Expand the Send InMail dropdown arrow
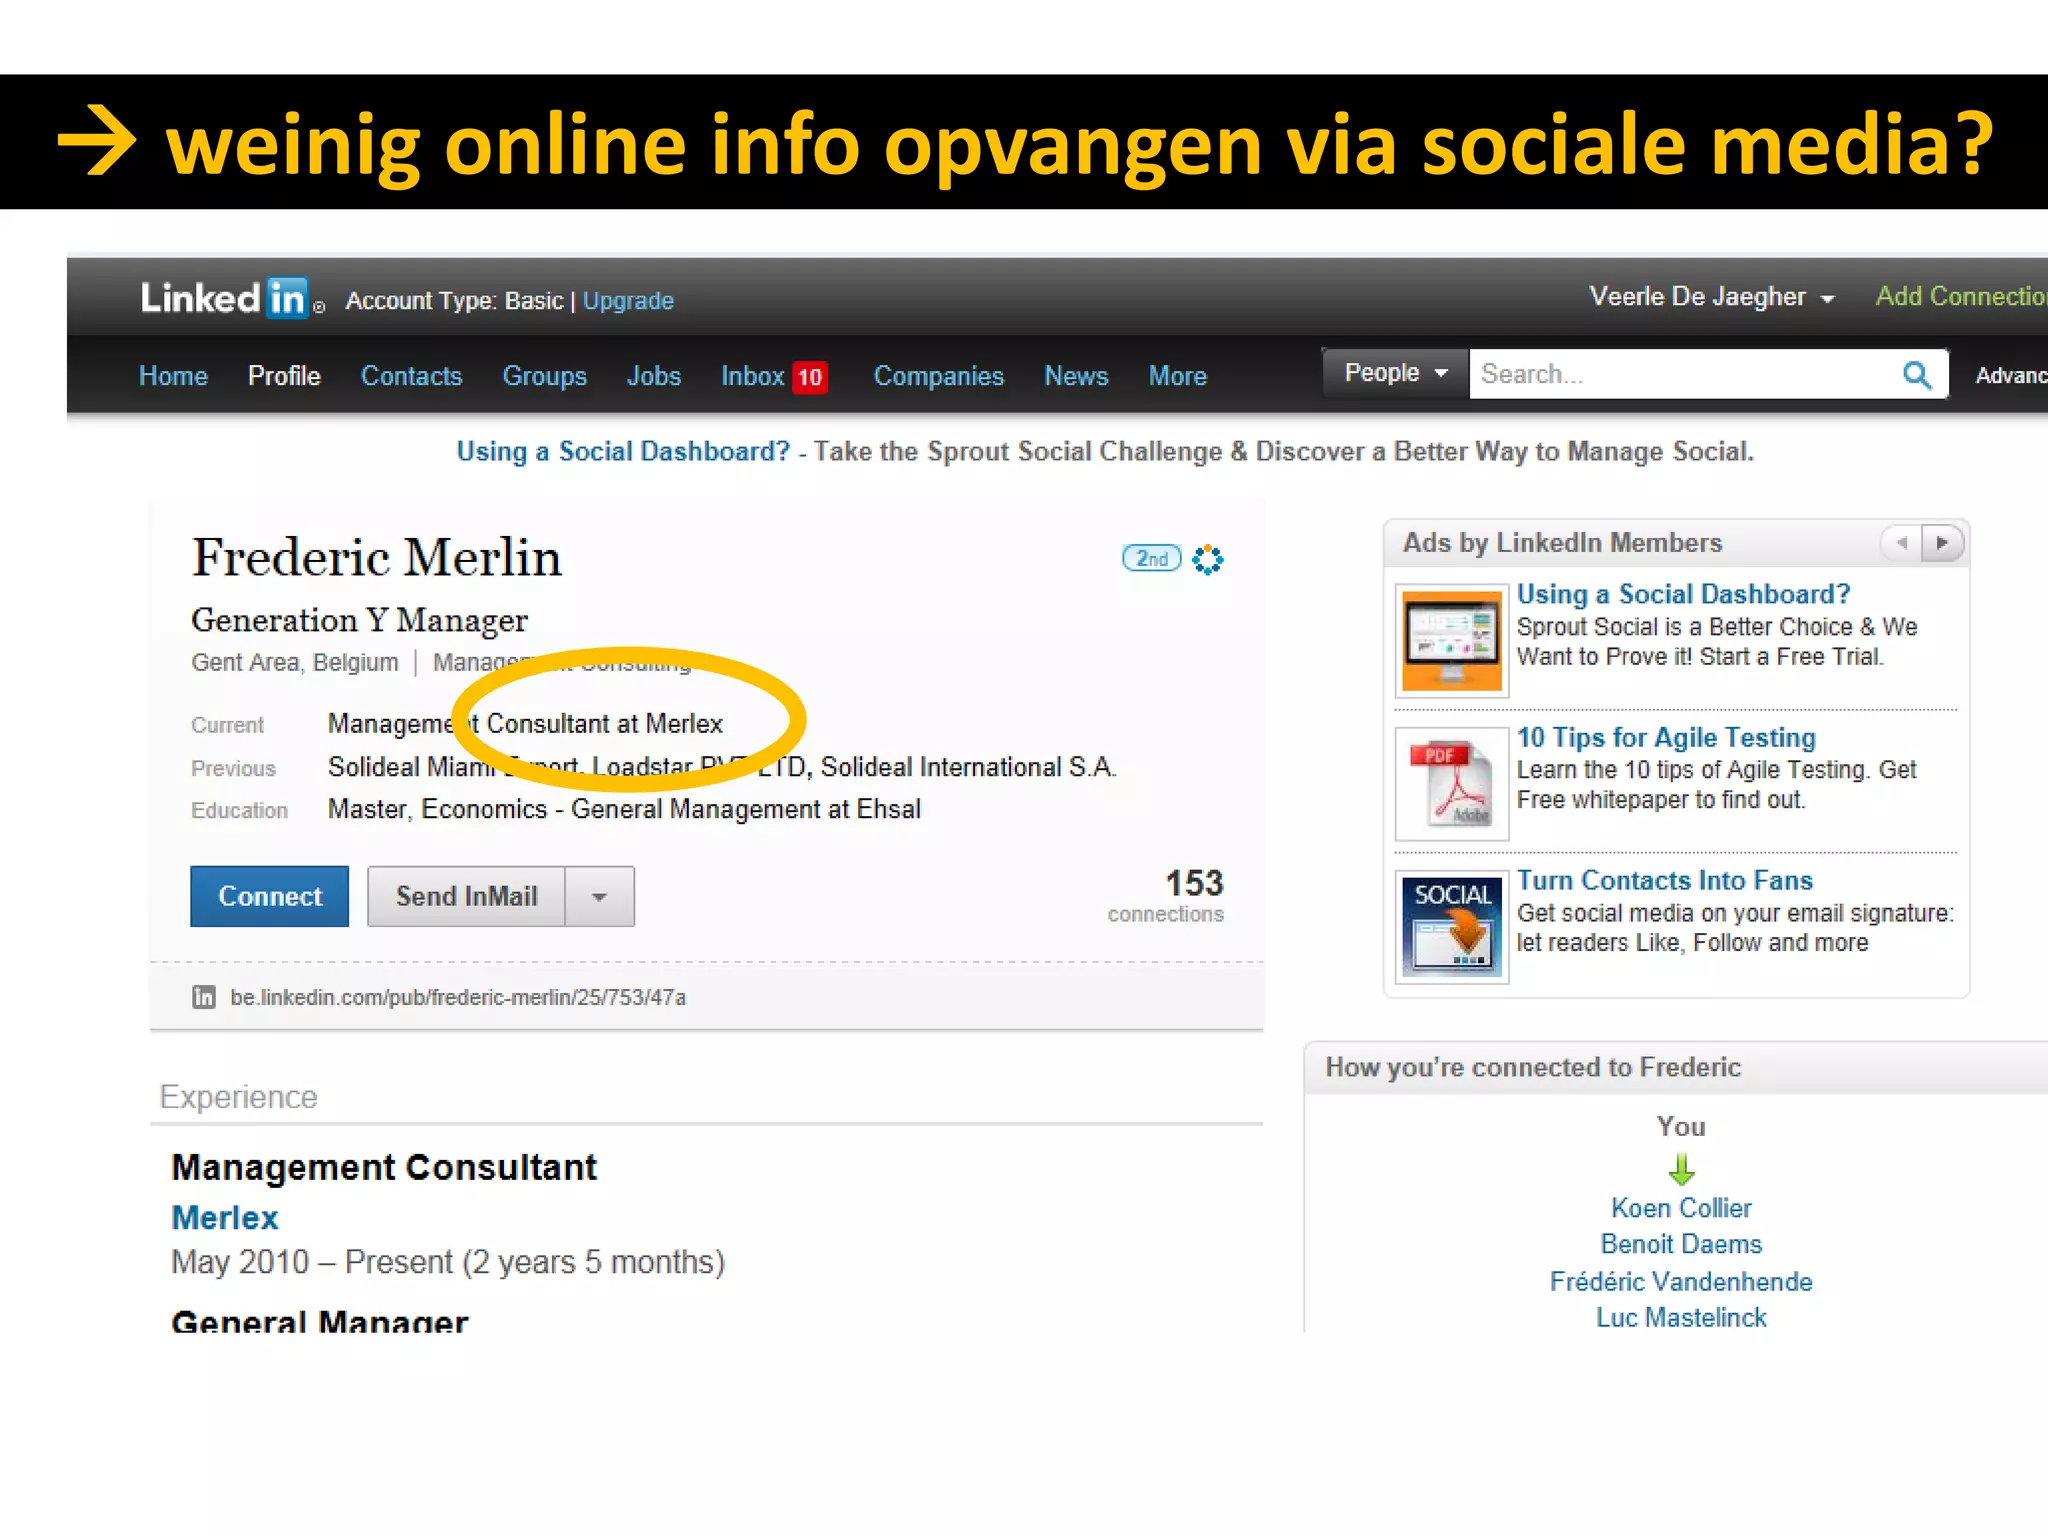This screenshot has width=2048, height=1536. [599, 896]
